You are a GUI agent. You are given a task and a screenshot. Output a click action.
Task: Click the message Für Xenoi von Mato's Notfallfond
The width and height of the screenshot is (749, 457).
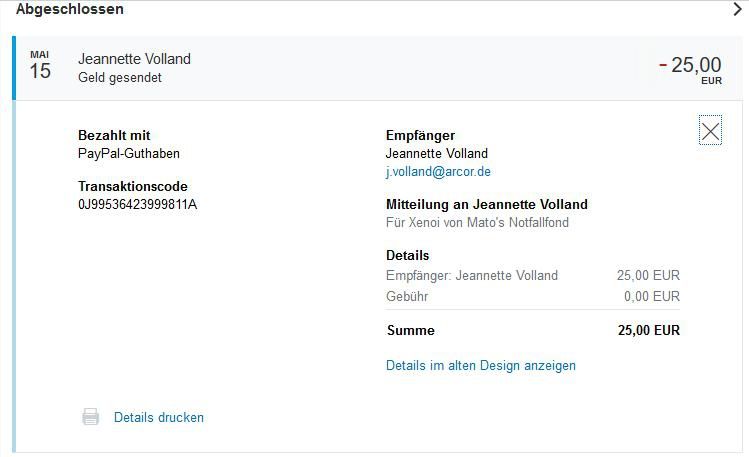[477, 223]
